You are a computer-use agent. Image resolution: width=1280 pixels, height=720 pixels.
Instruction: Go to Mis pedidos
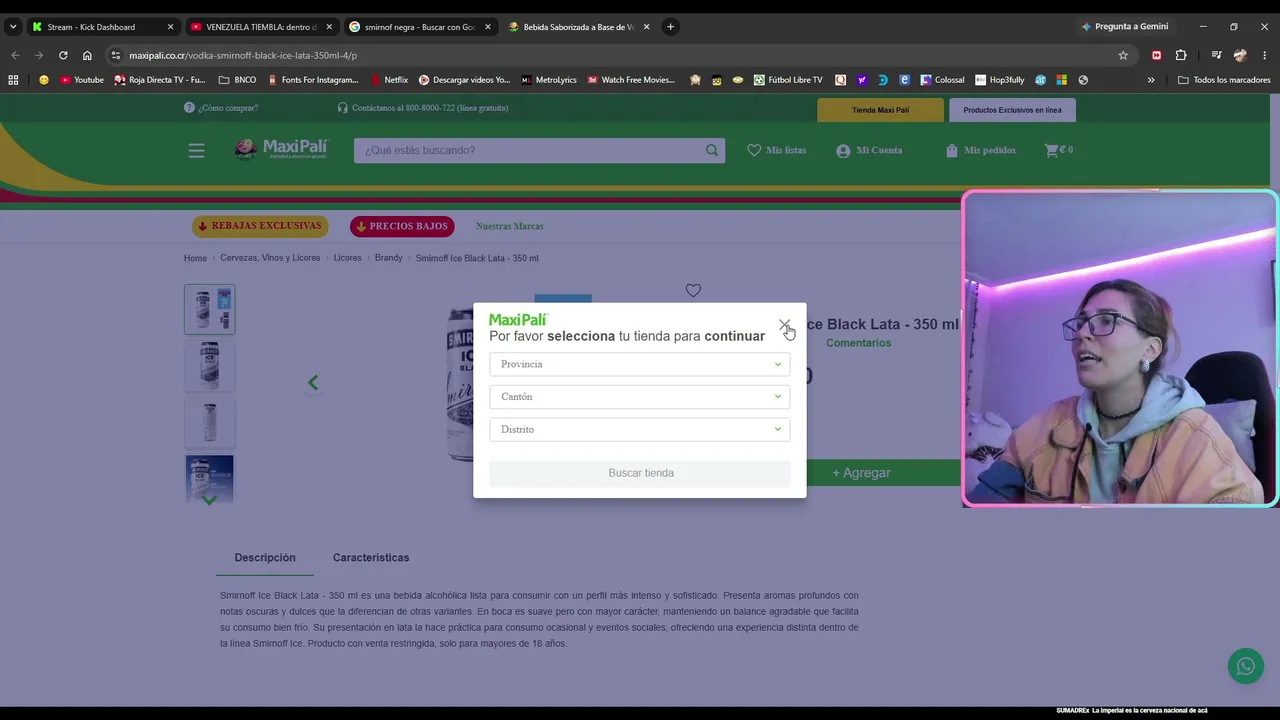(x=980, y=150)
